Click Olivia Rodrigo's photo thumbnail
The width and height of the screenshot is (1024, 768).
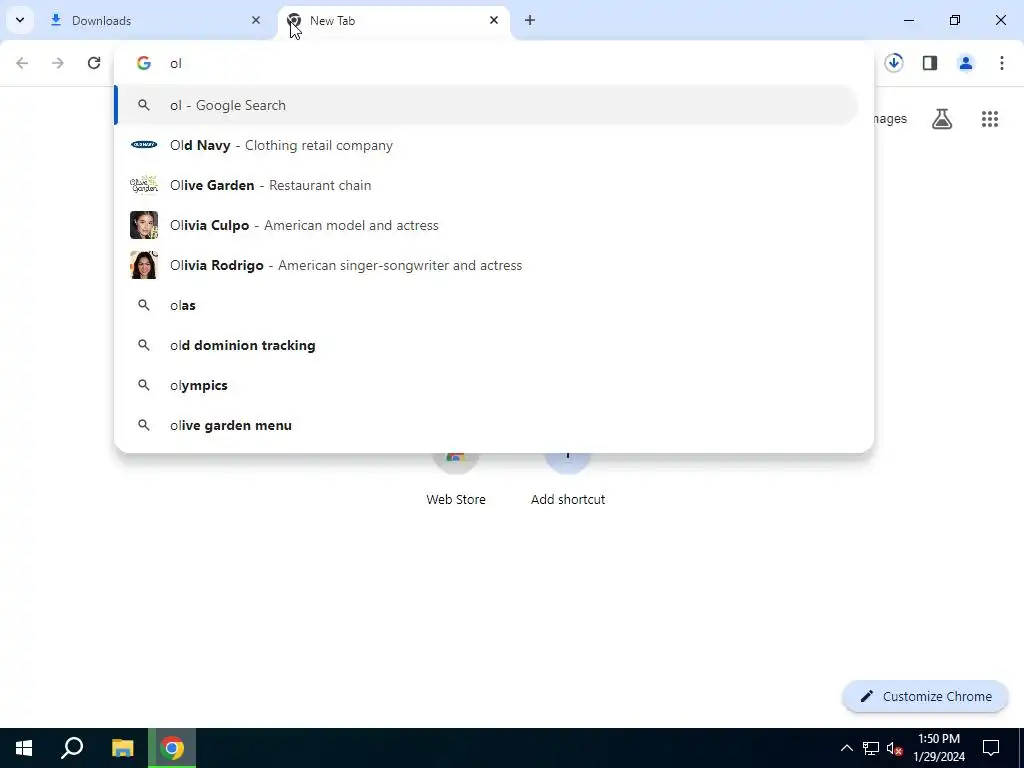144,265
